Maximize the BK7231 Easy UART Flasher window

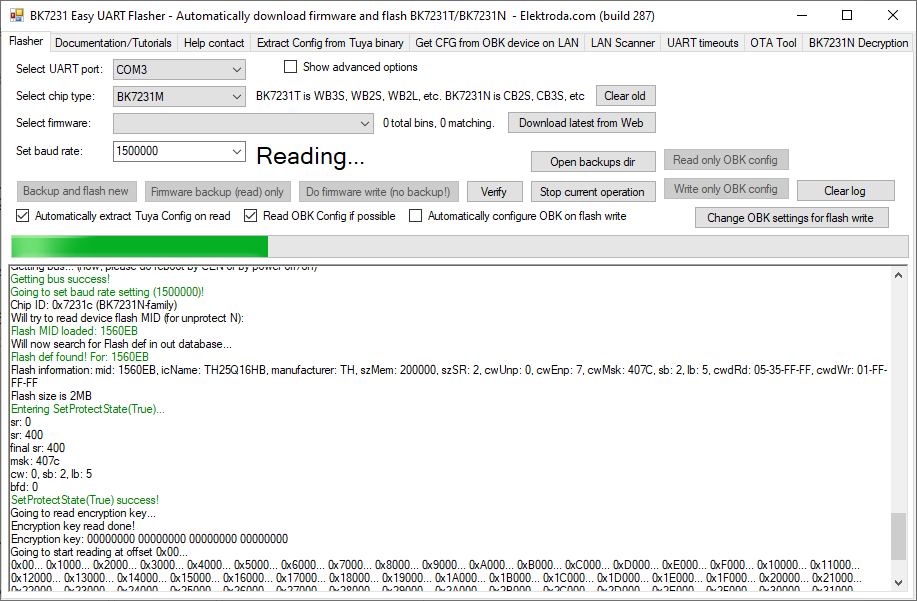click(x=846, y=16)
